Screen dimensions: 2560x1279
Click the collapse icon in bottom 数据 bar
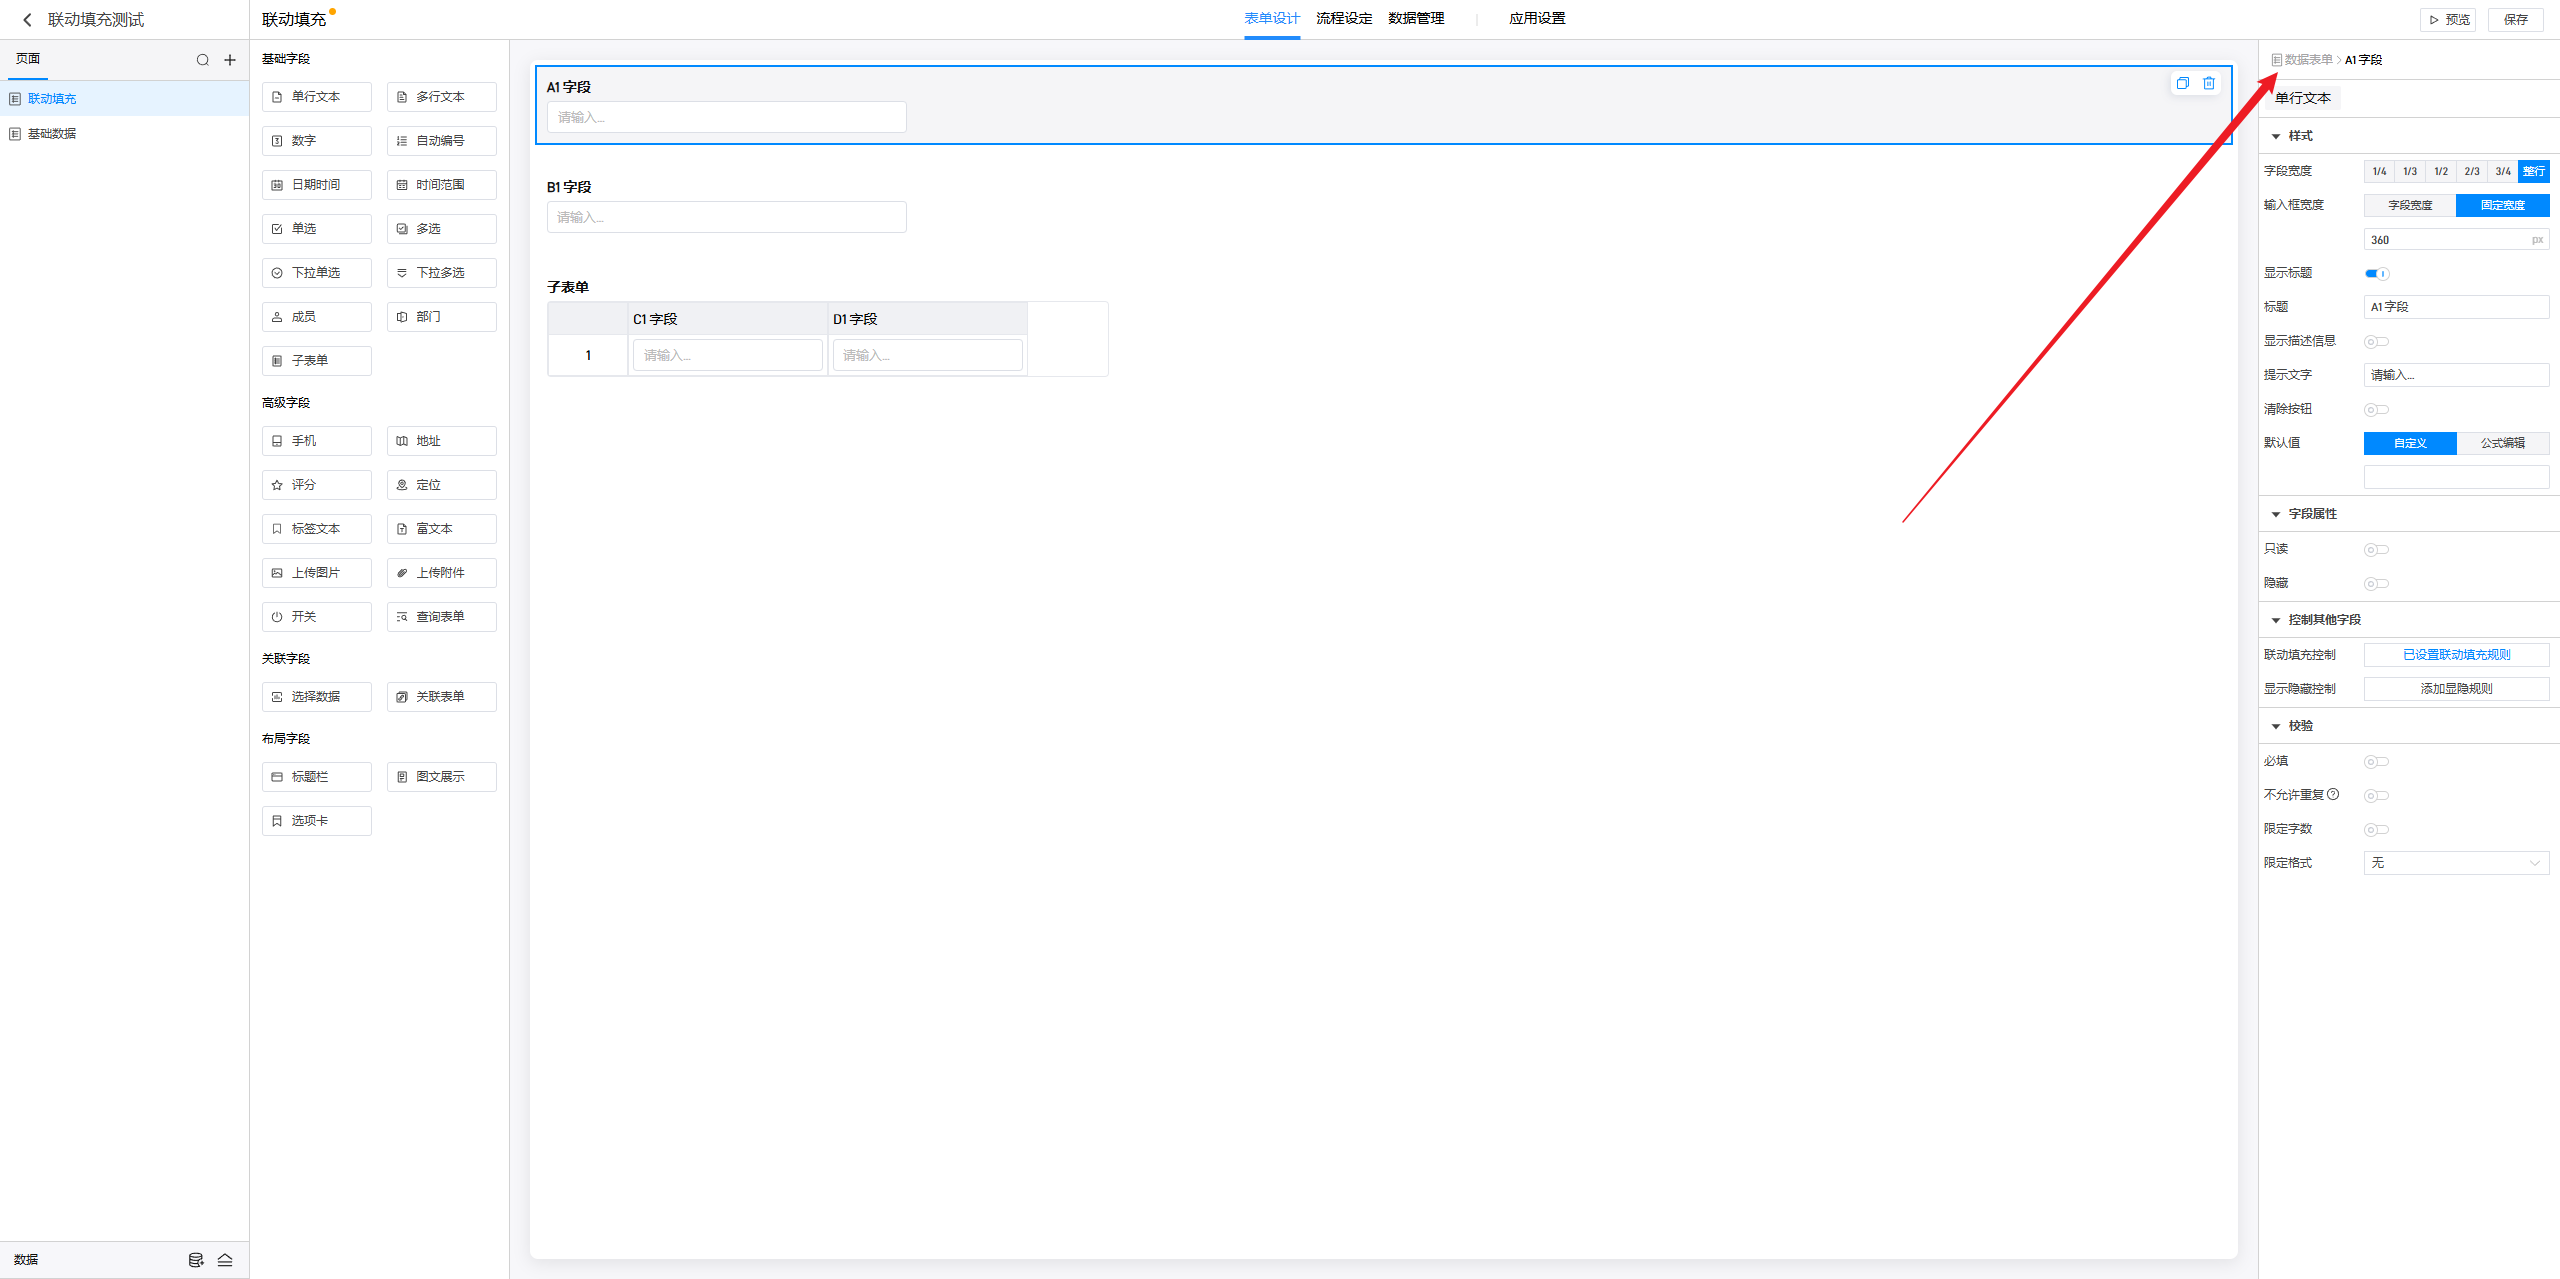(225, 1260)
